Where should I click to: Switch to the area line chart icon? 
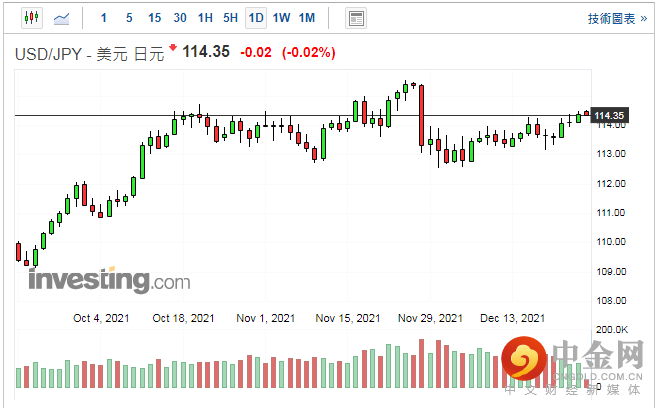tap(62, 18)
